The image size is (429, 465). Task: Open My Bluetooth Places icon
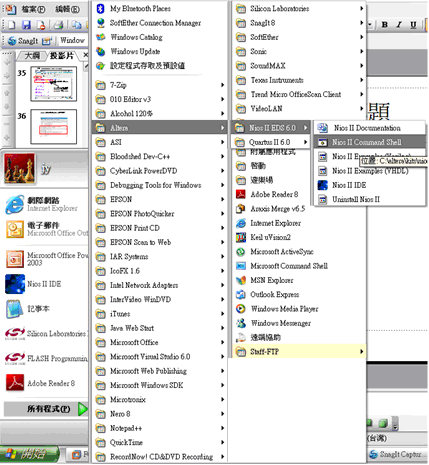pyautogui.click(x=101, y=9)
